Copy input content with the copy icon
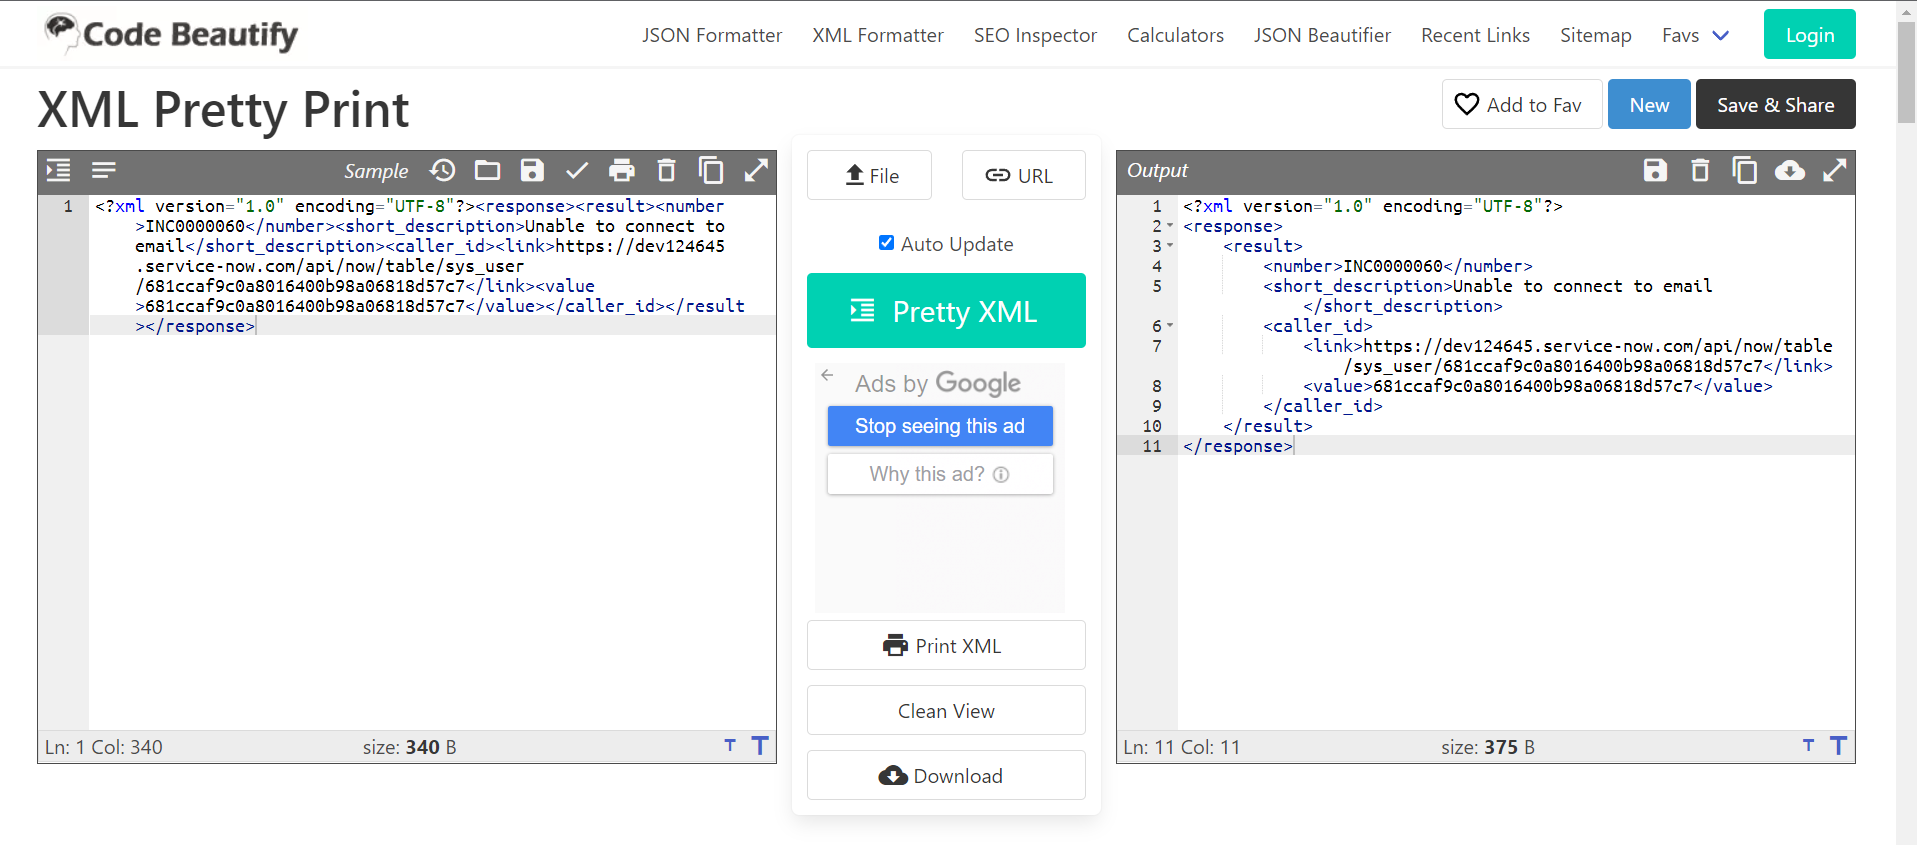Image resolution: width=1917 pixels, height=845 pixels. [711, 170]
